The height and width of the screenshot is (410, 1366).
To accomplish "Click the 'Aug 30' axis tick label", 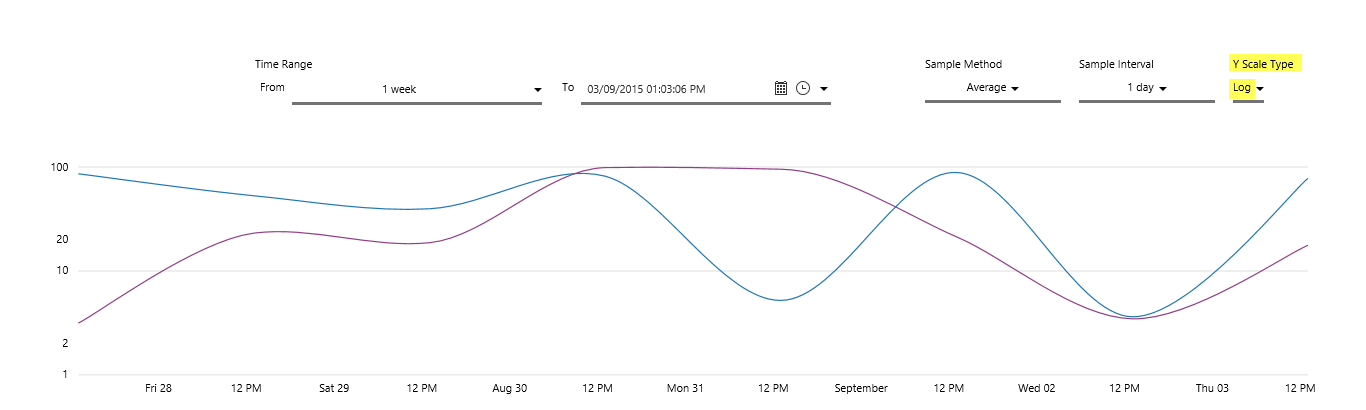I will click(510, 388).
